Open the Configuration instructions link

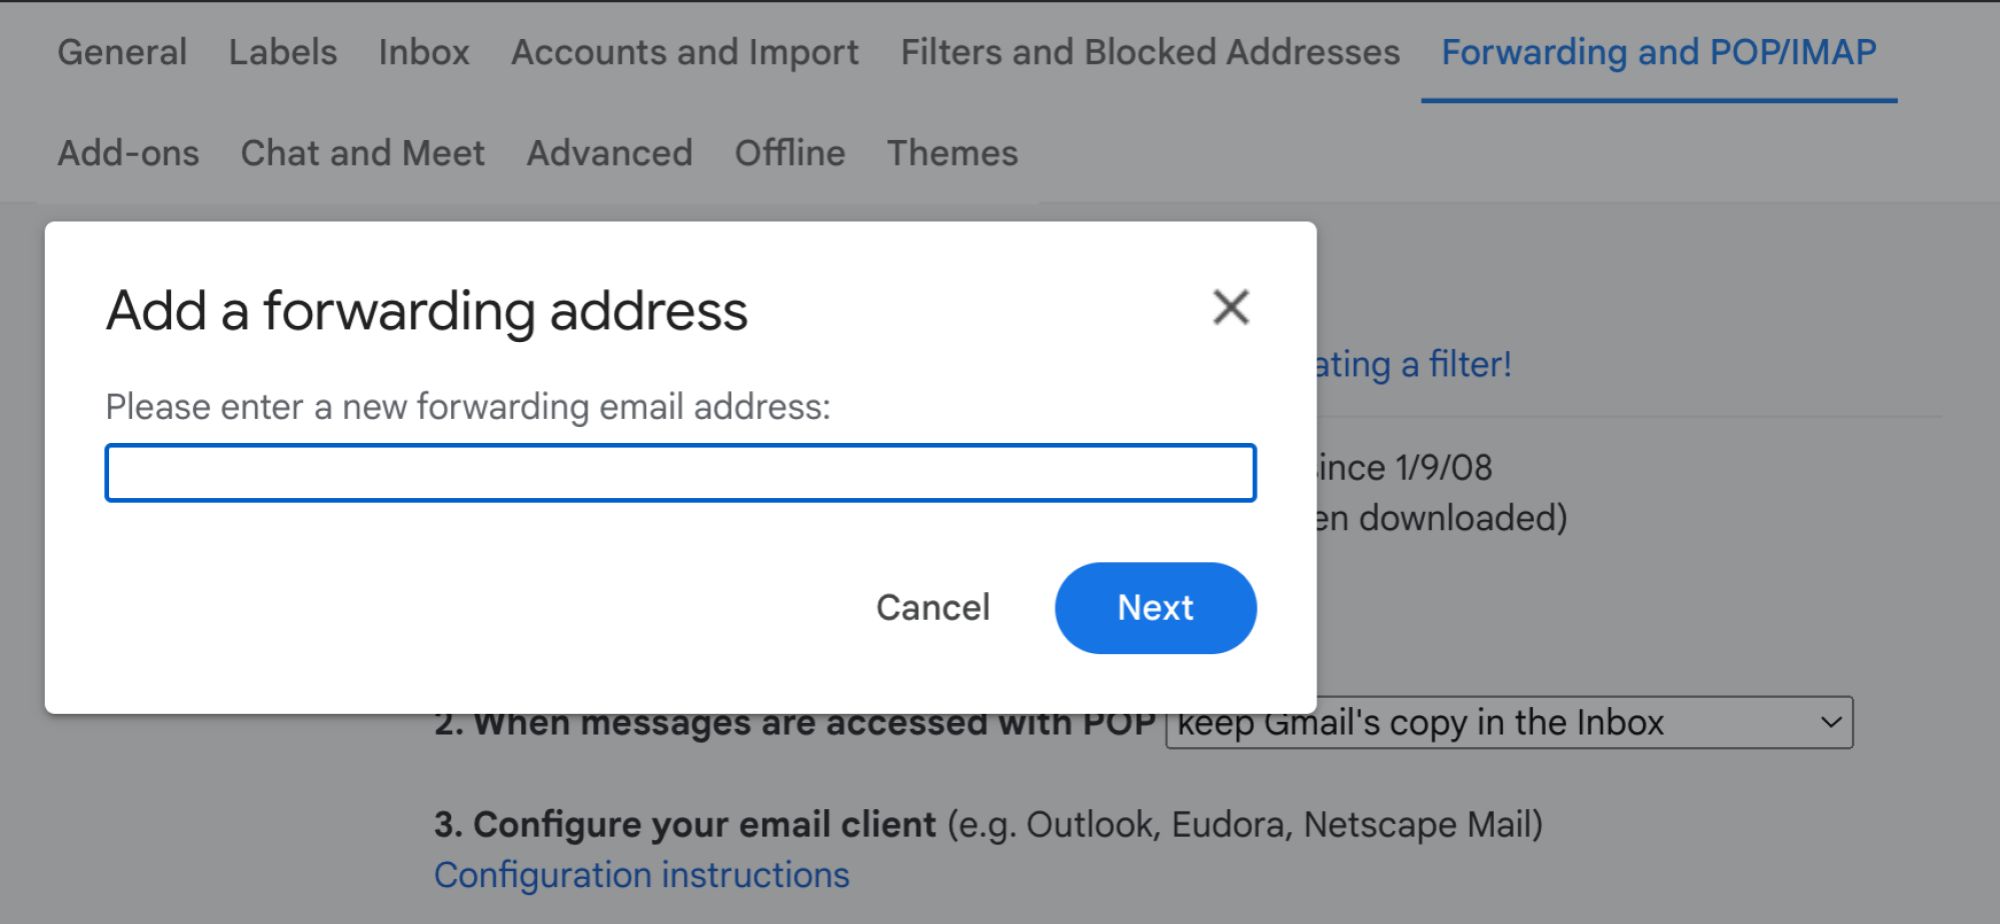(x=642, y=875)
